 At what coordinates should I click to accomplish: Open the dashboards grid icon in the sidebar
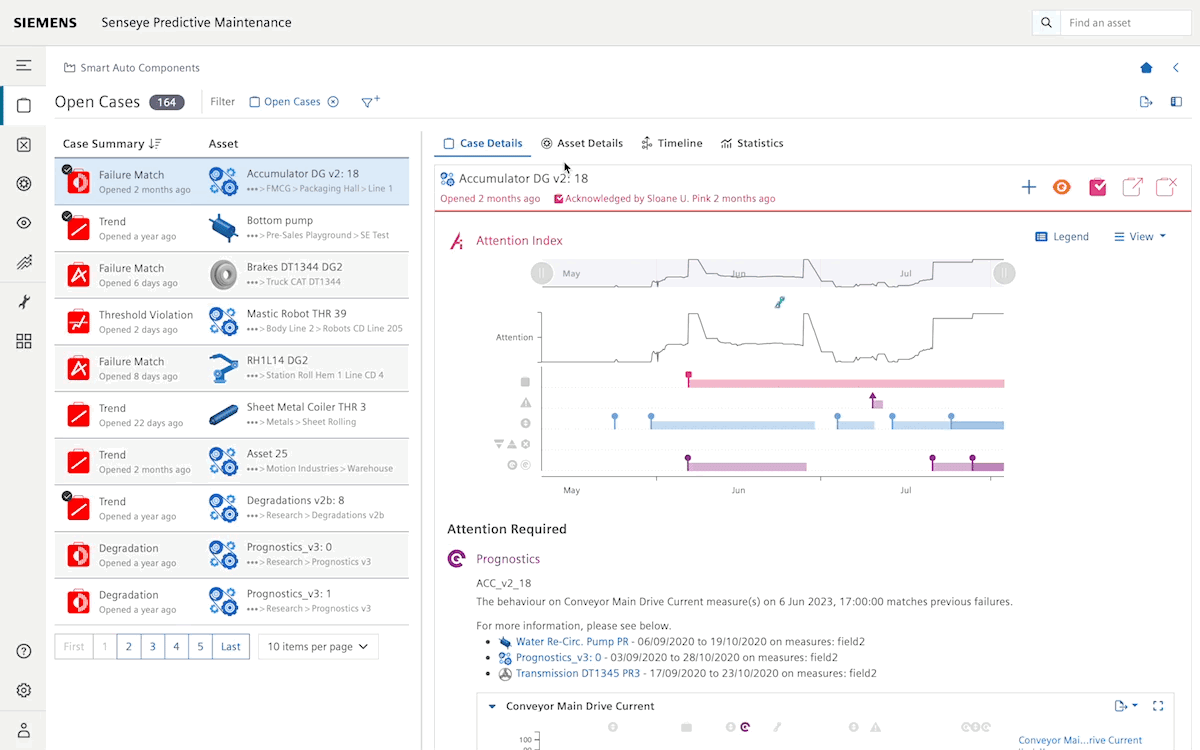(x=24, y=341)
